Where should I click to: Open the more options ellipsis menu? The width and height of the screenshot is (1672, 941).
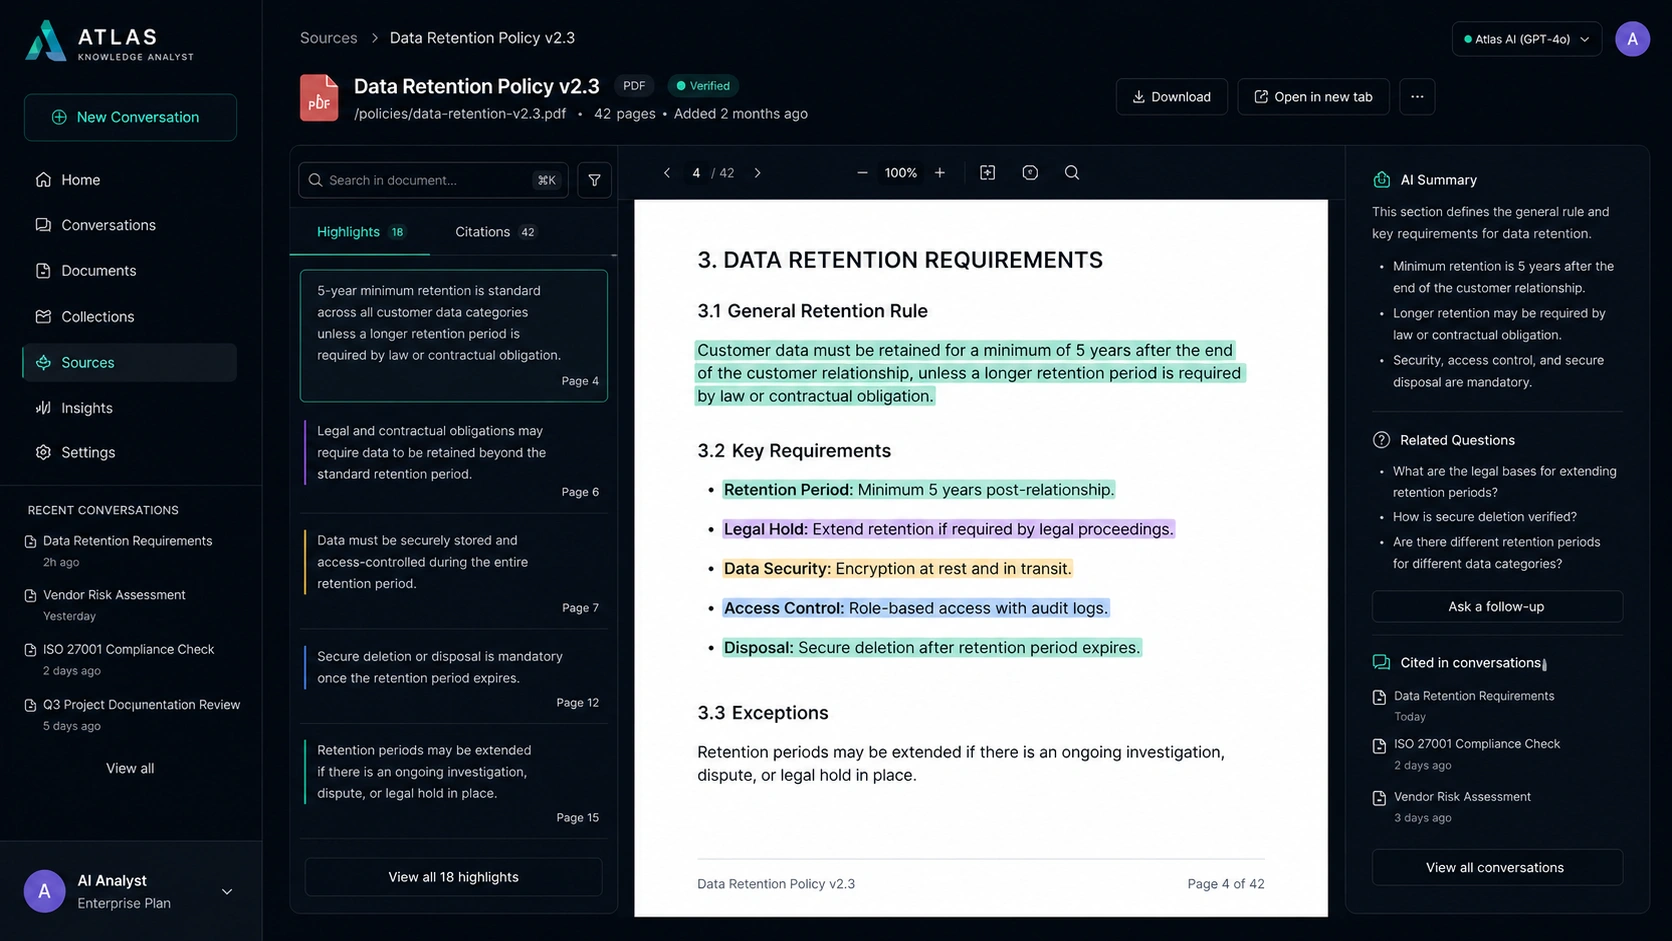1417,97
